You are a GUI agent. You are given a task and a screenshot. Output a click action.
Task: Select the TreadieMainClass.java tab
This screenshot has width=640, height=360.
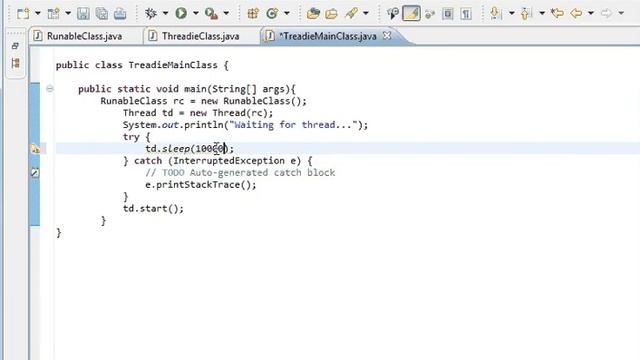coord(328,36)
